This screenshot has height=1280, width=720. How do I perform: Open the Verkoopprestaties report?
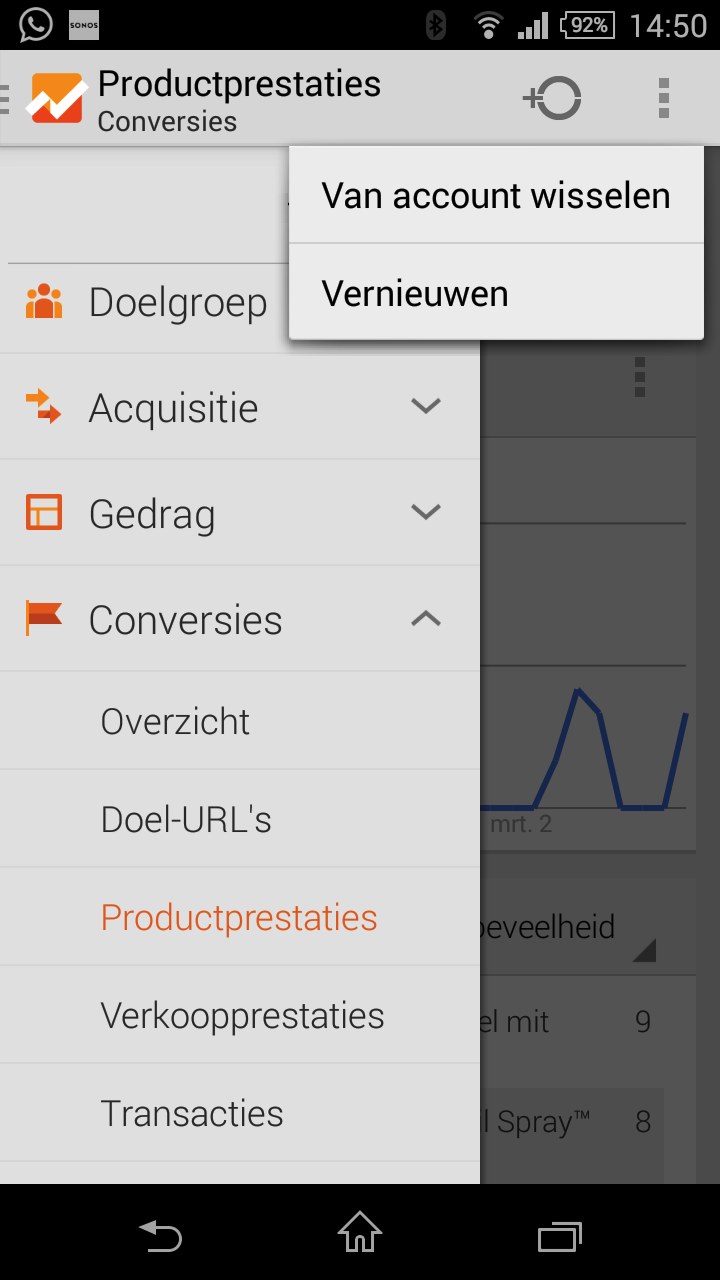coord(243,1016)
